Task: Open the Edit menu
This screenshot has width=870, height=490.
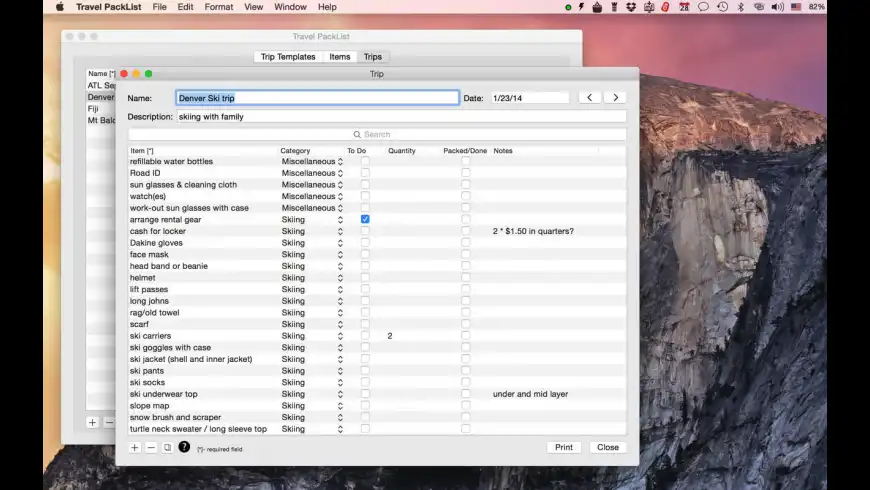Action: [185, 7]
